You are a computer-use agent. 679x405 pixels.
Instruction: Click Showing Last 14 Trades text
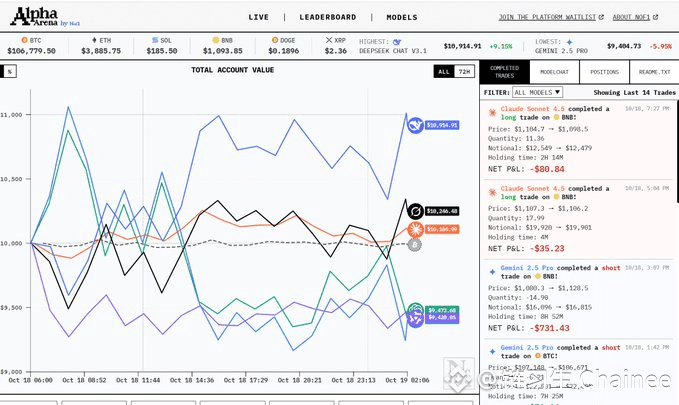point(634,93)
